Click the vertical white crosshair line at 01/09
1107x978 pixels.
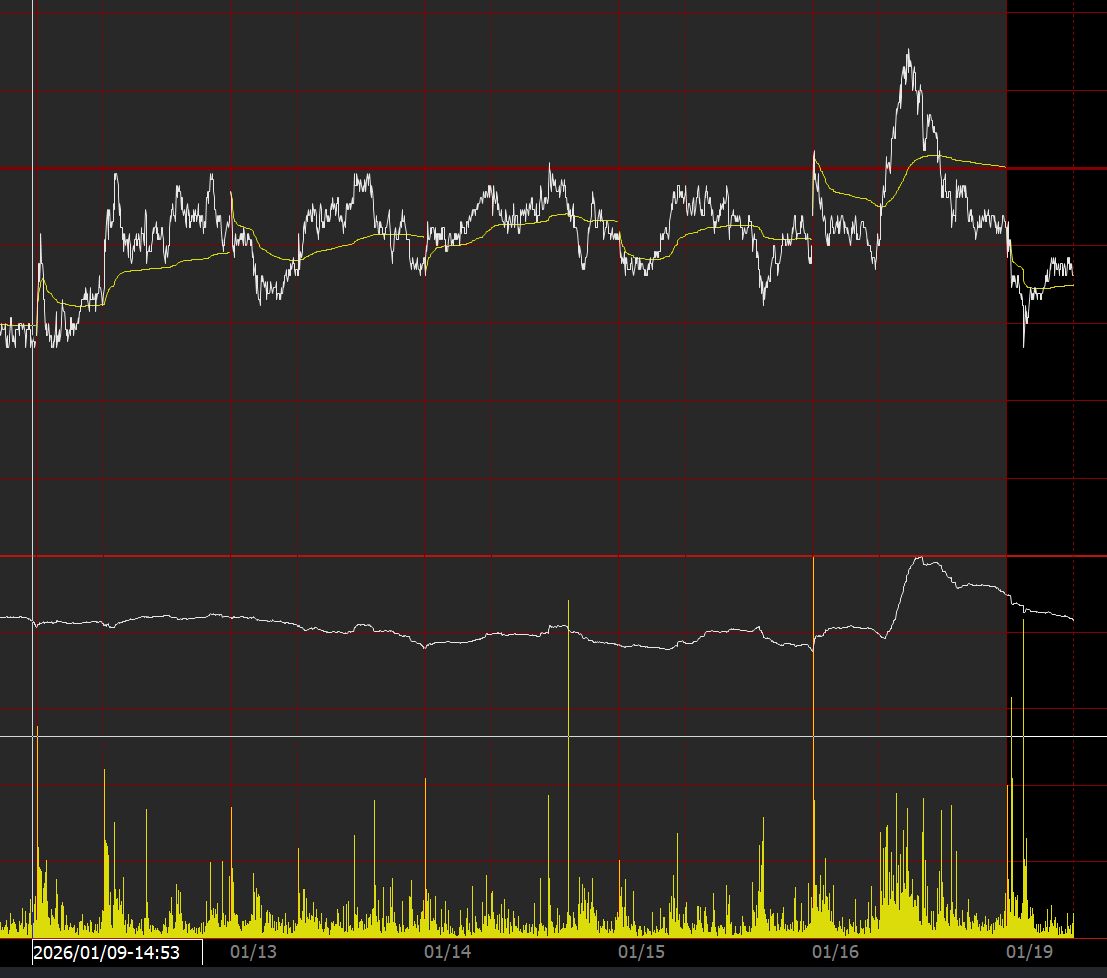pos(34,450)
